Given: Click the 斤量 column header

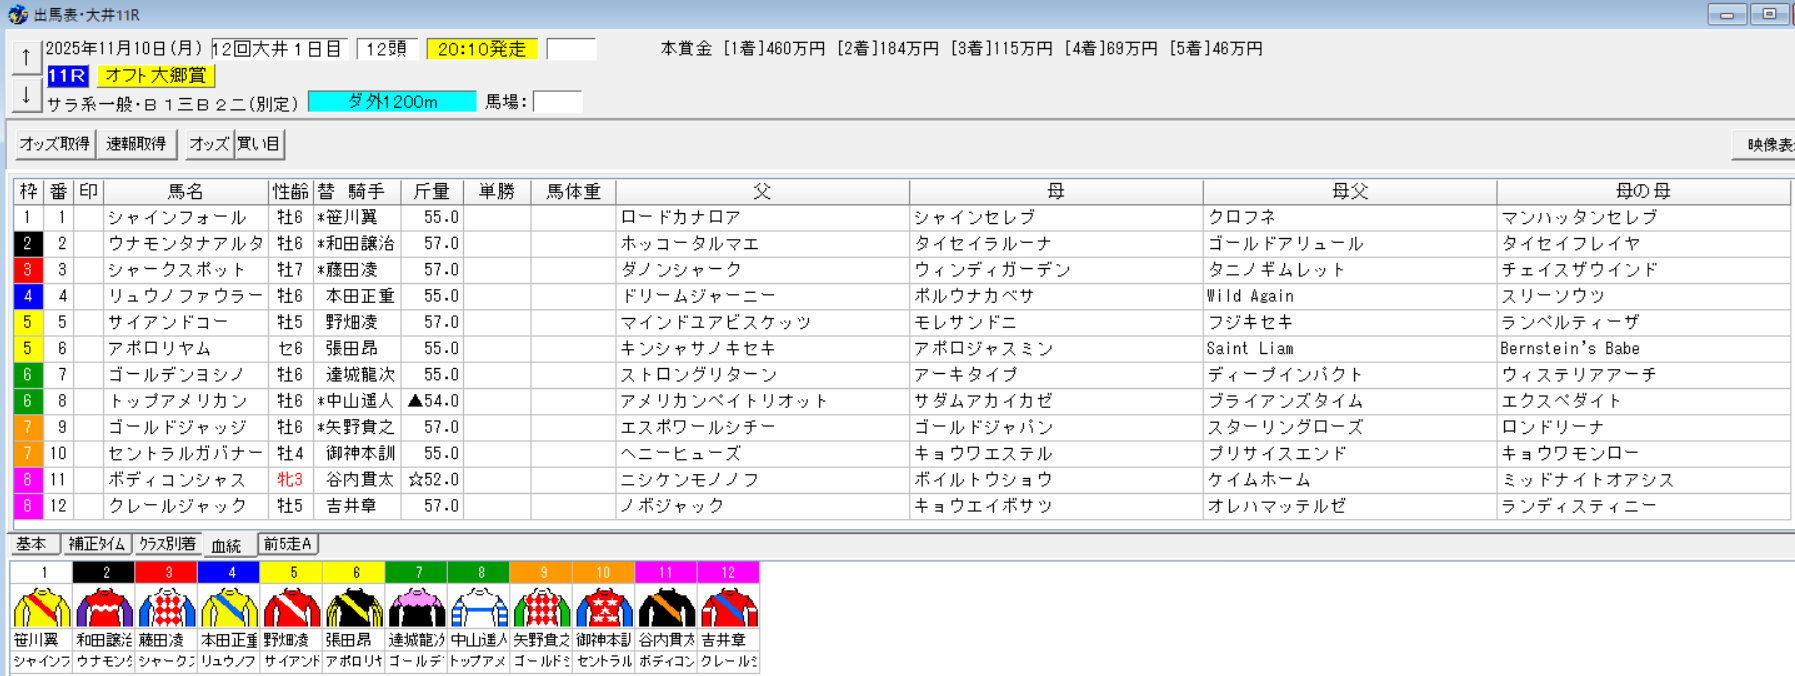Looking at the screenshot, I should click(432, 192).
